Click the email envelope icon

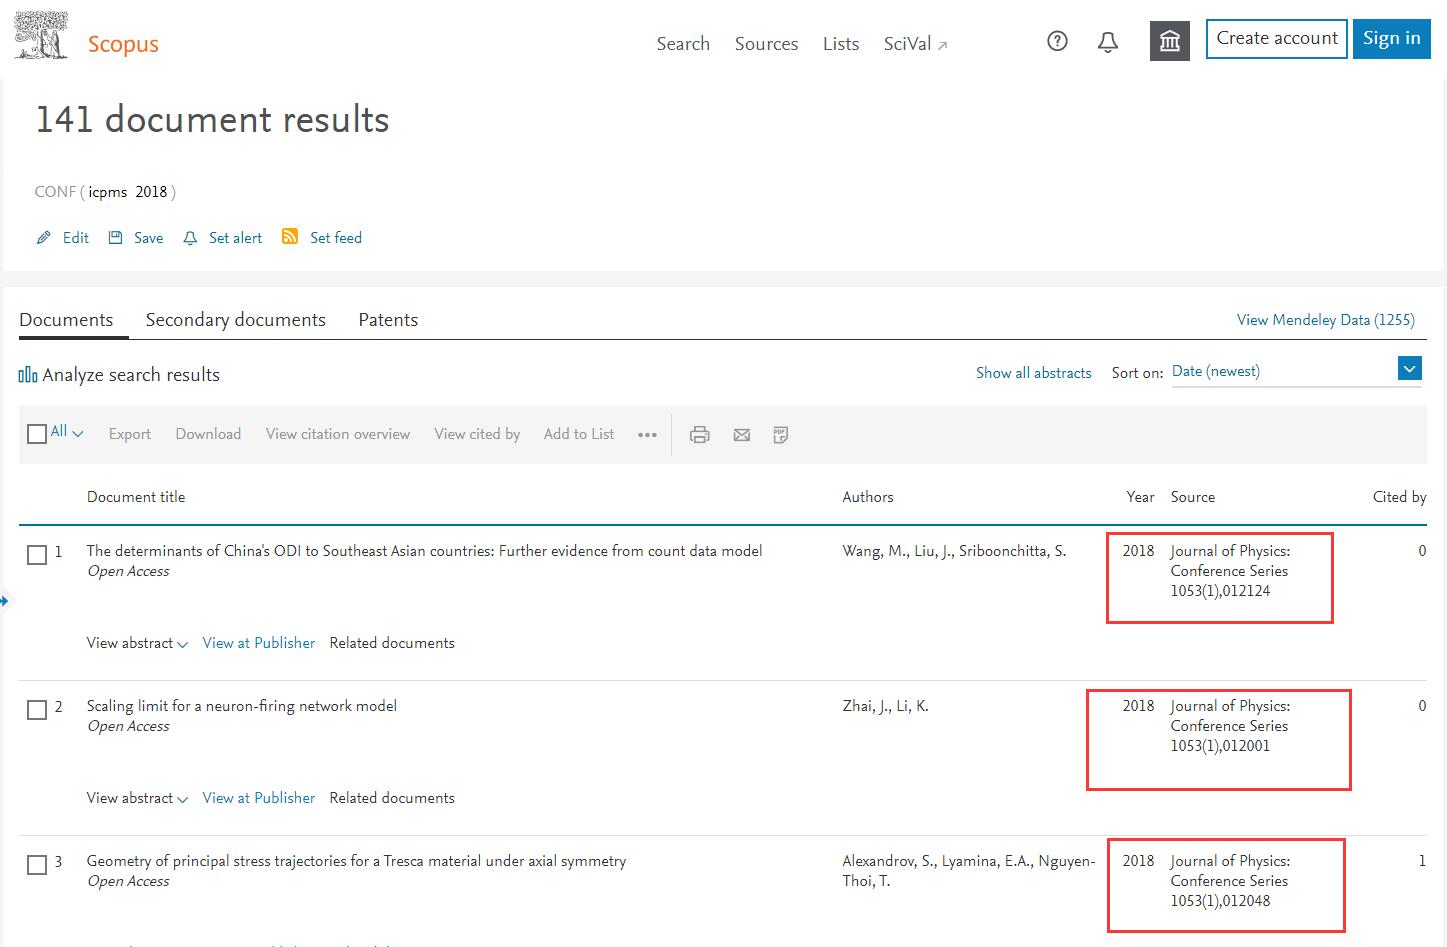[741, 434]
